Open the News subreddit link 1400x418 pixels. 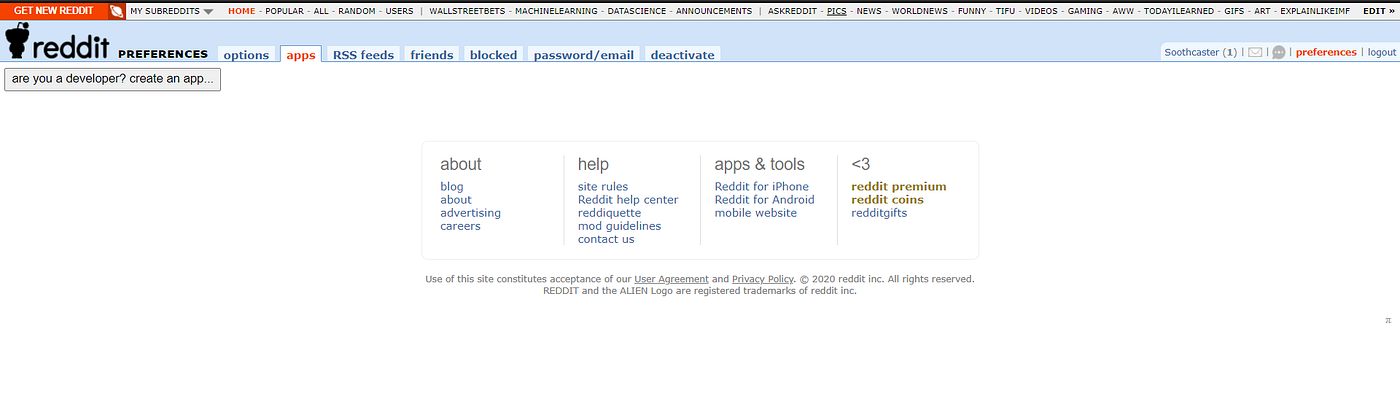click(869, 11)
